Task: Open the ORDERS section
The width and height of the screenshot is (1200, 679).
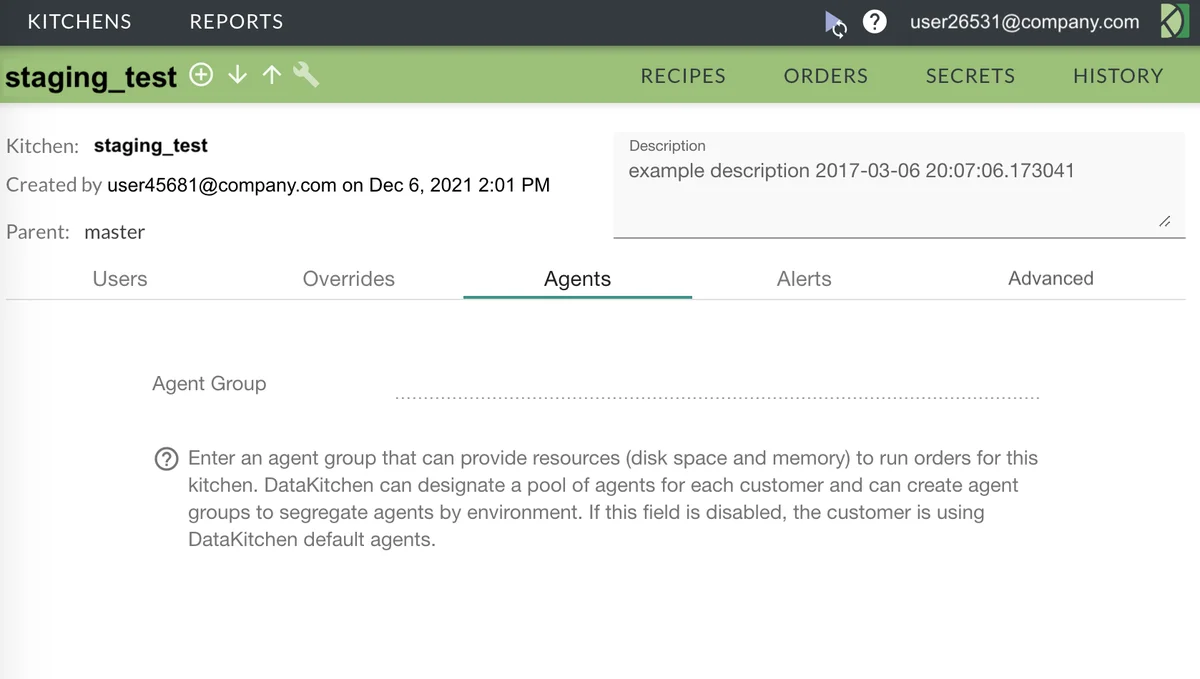Action: pyautogui.click(x=825, y=75)
